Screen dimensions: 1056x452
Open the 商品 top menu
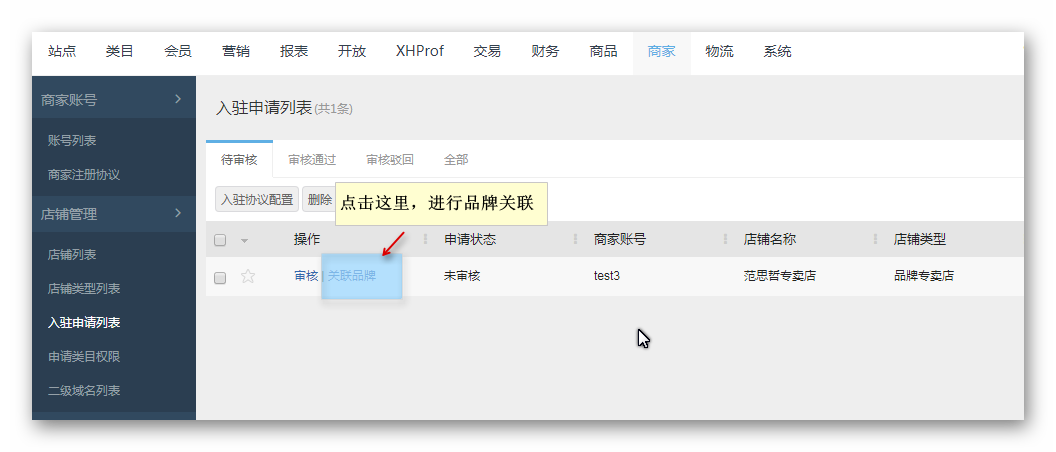(x=603, y=51)
